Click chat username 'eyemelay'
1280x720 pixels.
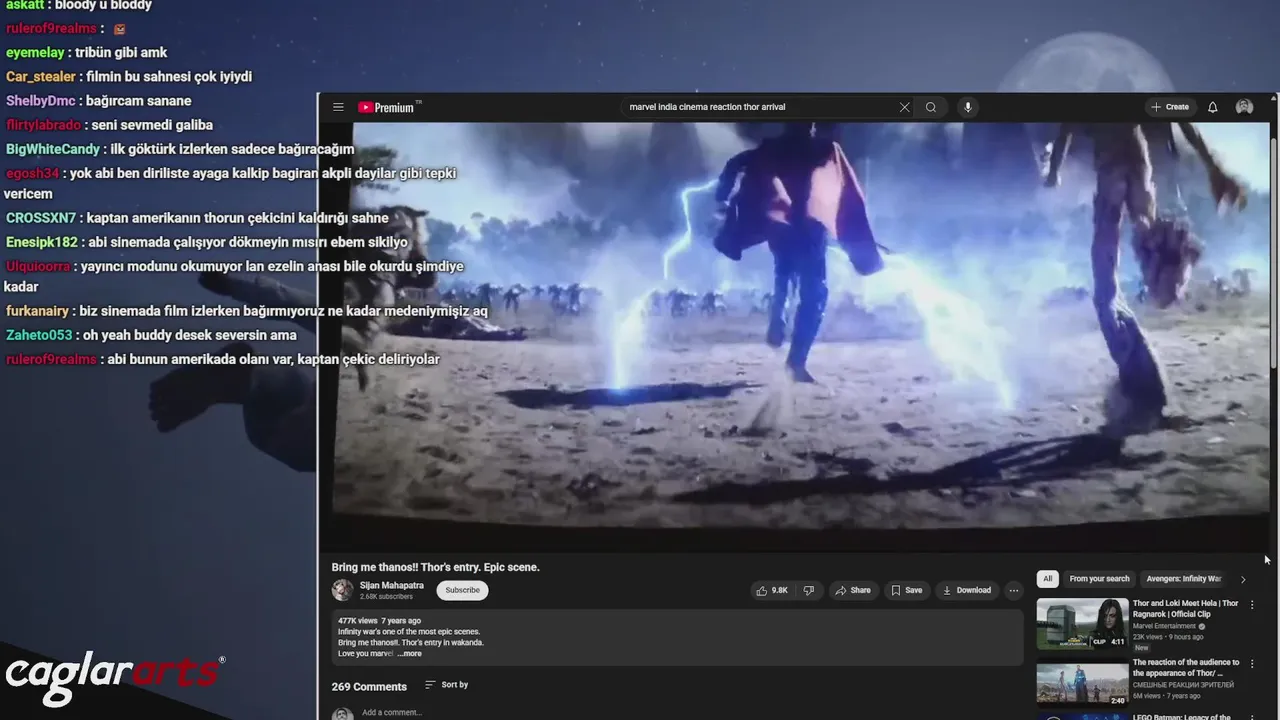[x=35, y=52]
